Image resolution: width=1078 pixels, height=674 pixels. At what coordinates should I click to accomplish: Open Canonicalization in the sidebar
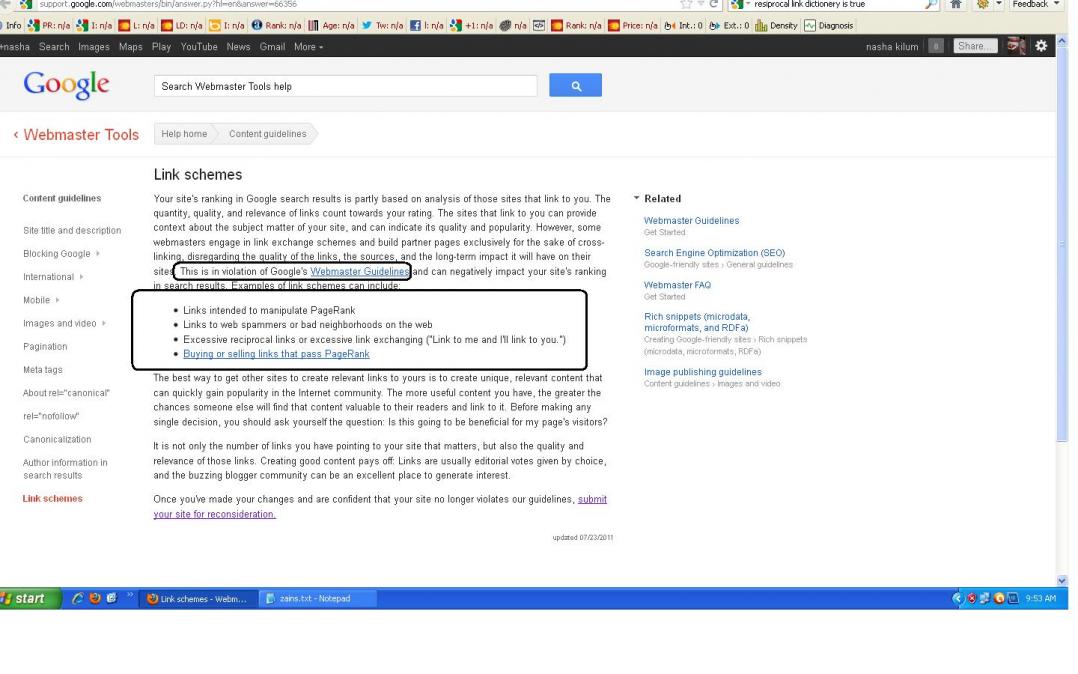[57, 439]
